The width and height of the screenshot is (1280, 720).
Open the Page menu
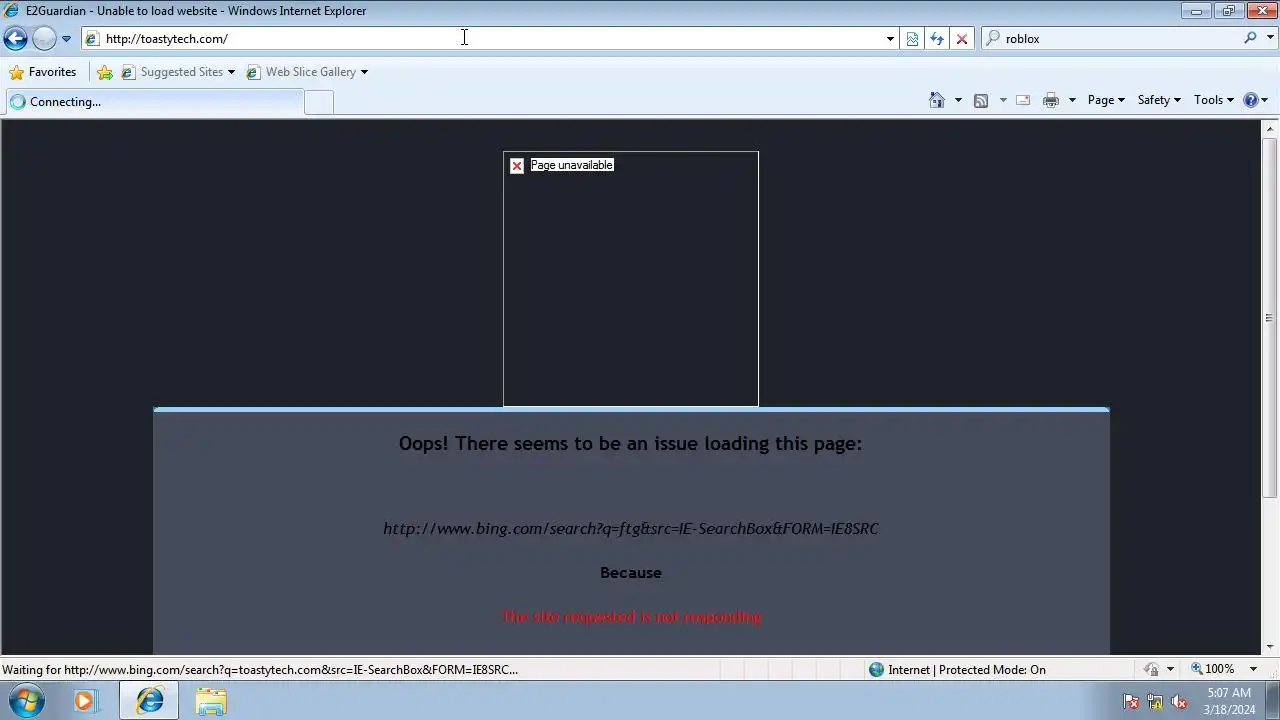tap(1106, 100)
